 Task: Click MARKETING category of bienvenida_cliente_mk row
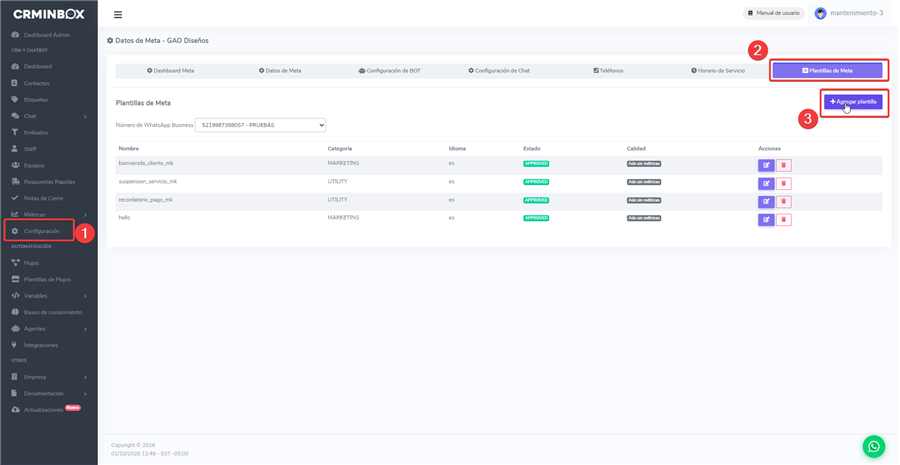pos(343,164)
